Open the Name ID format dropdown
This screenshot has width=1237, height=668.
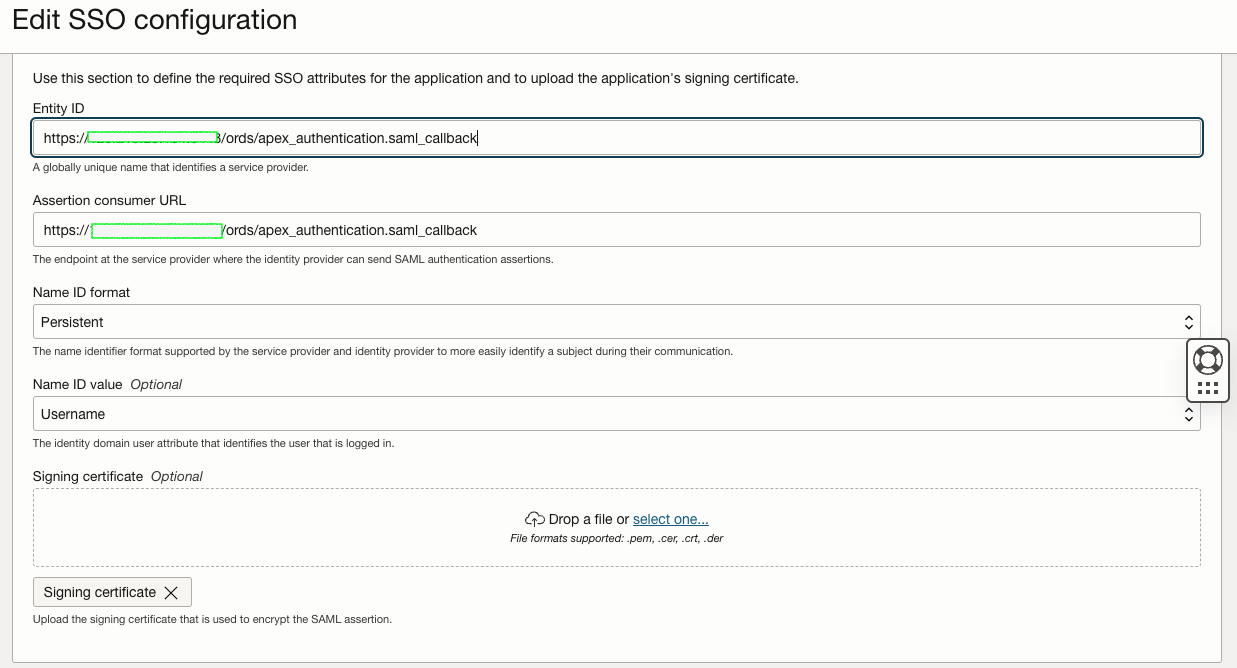coord(600,322)
